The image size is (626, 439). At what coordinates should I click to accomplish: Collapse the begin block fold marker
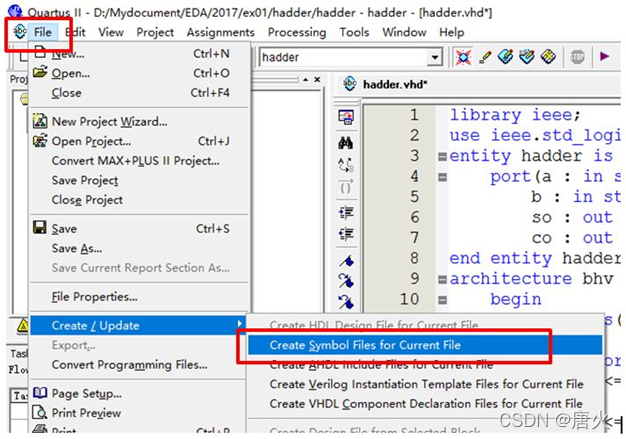442,300
